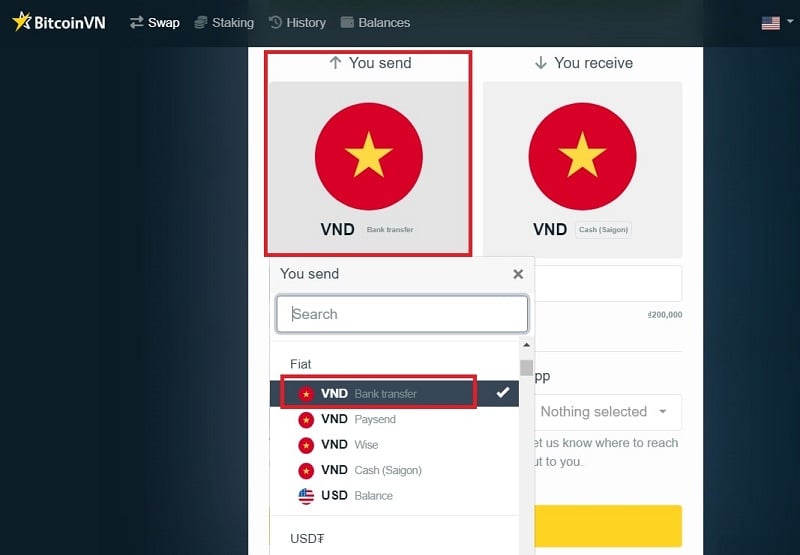The image size is (800, 555).
Task: Click the flag icon beside VND Paysend
Action: tap(306, 419)
